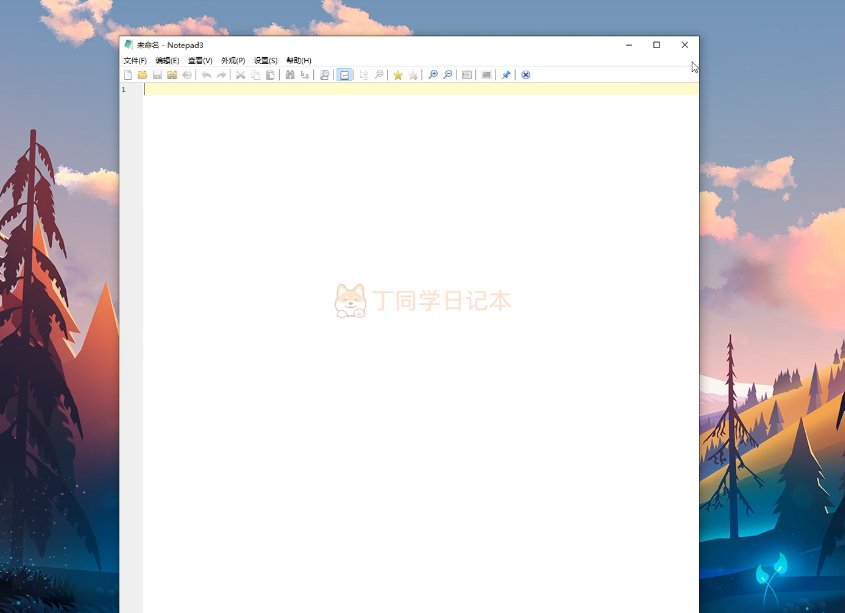
Task: Click the Zoom In magnifier icon
Action: click(x=432, y=75)
